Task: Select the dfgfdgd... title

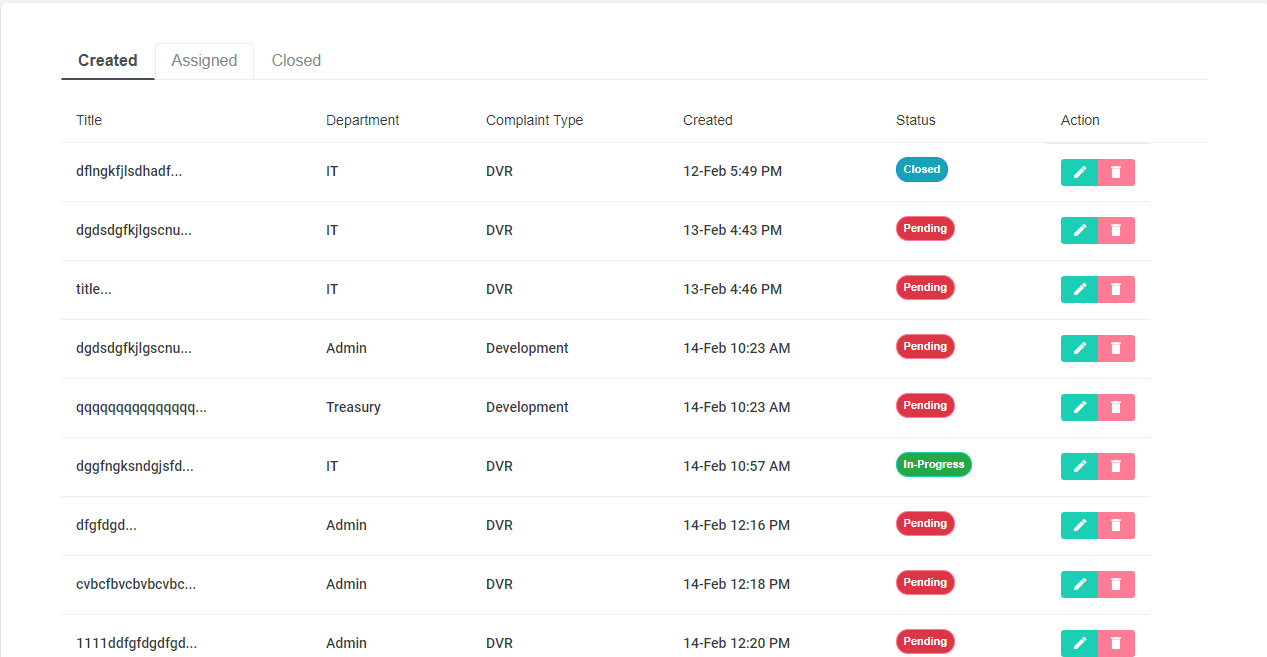Action: (x=106, y=525)
